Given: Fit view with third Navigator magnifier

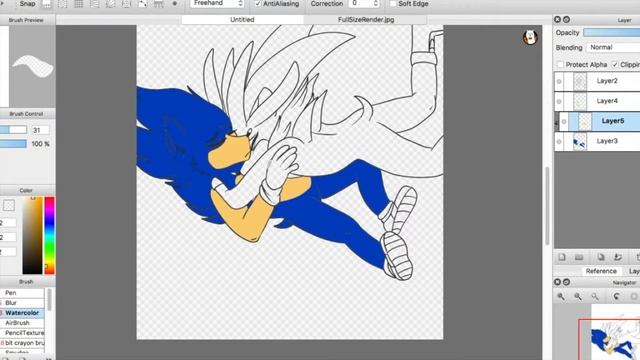Looking at the screenshot, I should pos(595,296).
